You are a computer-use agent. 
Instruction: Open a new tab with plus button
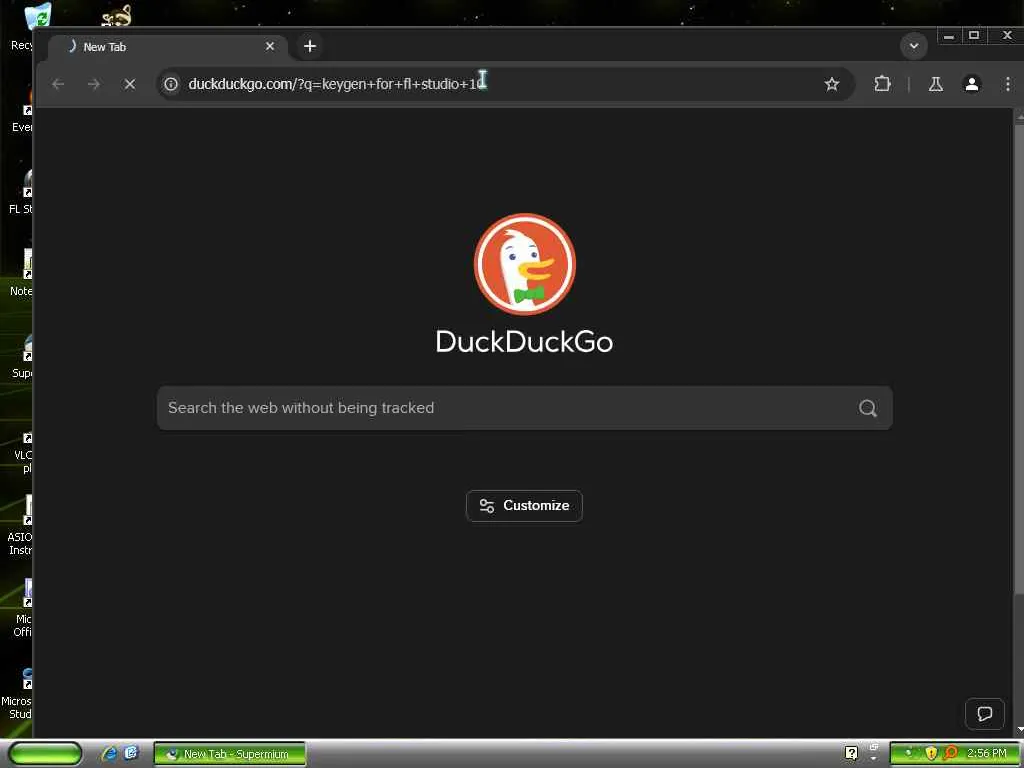(310, 46)
